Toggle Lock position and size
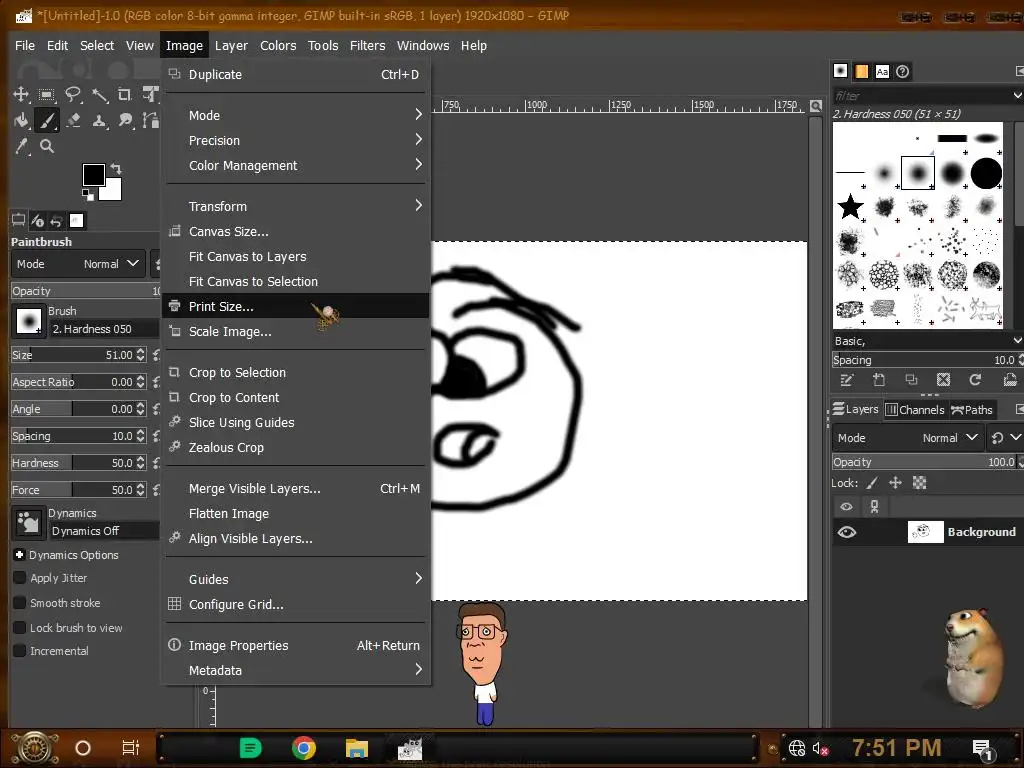The width and height of the screenshot is (1024, 768). [x=895, y=483]
